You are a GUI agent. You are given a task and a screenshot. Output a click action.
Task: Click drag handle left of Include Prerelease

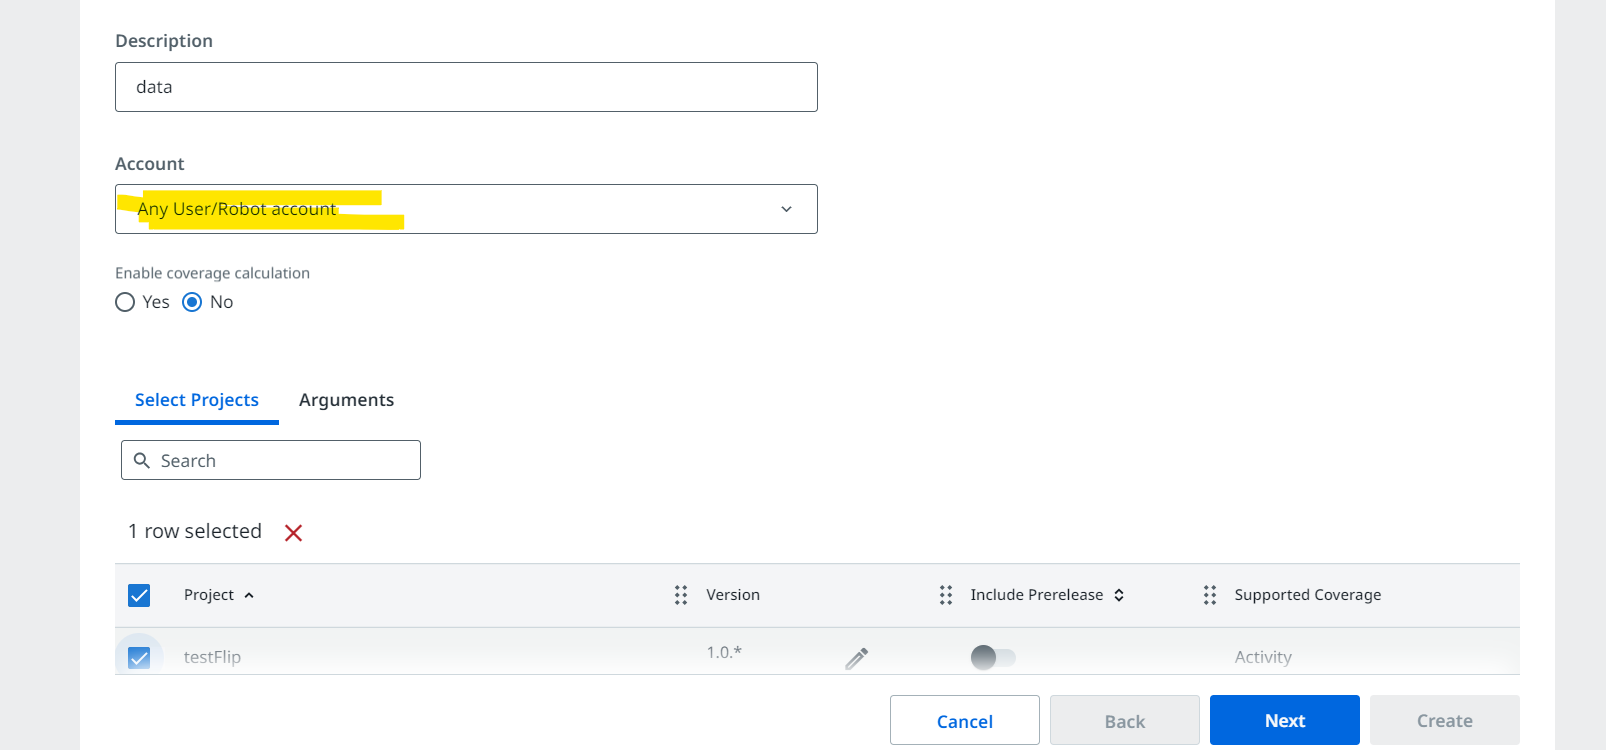pyautogui.click(x=946, y=595)
